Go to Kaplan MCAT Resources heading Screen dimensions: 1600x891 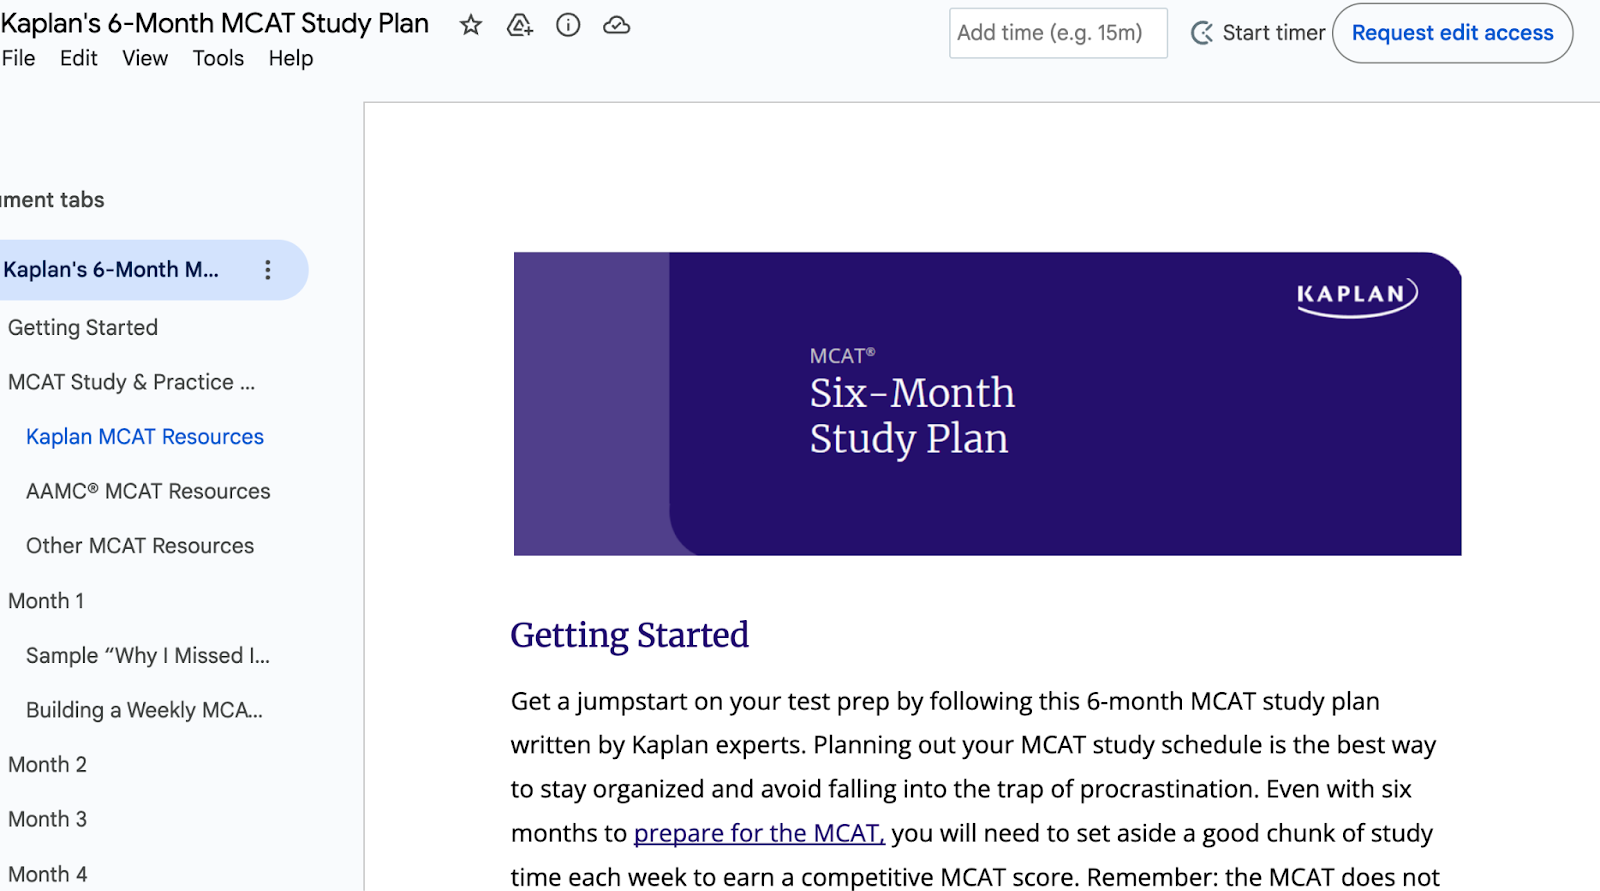click(x=145, y=437)
